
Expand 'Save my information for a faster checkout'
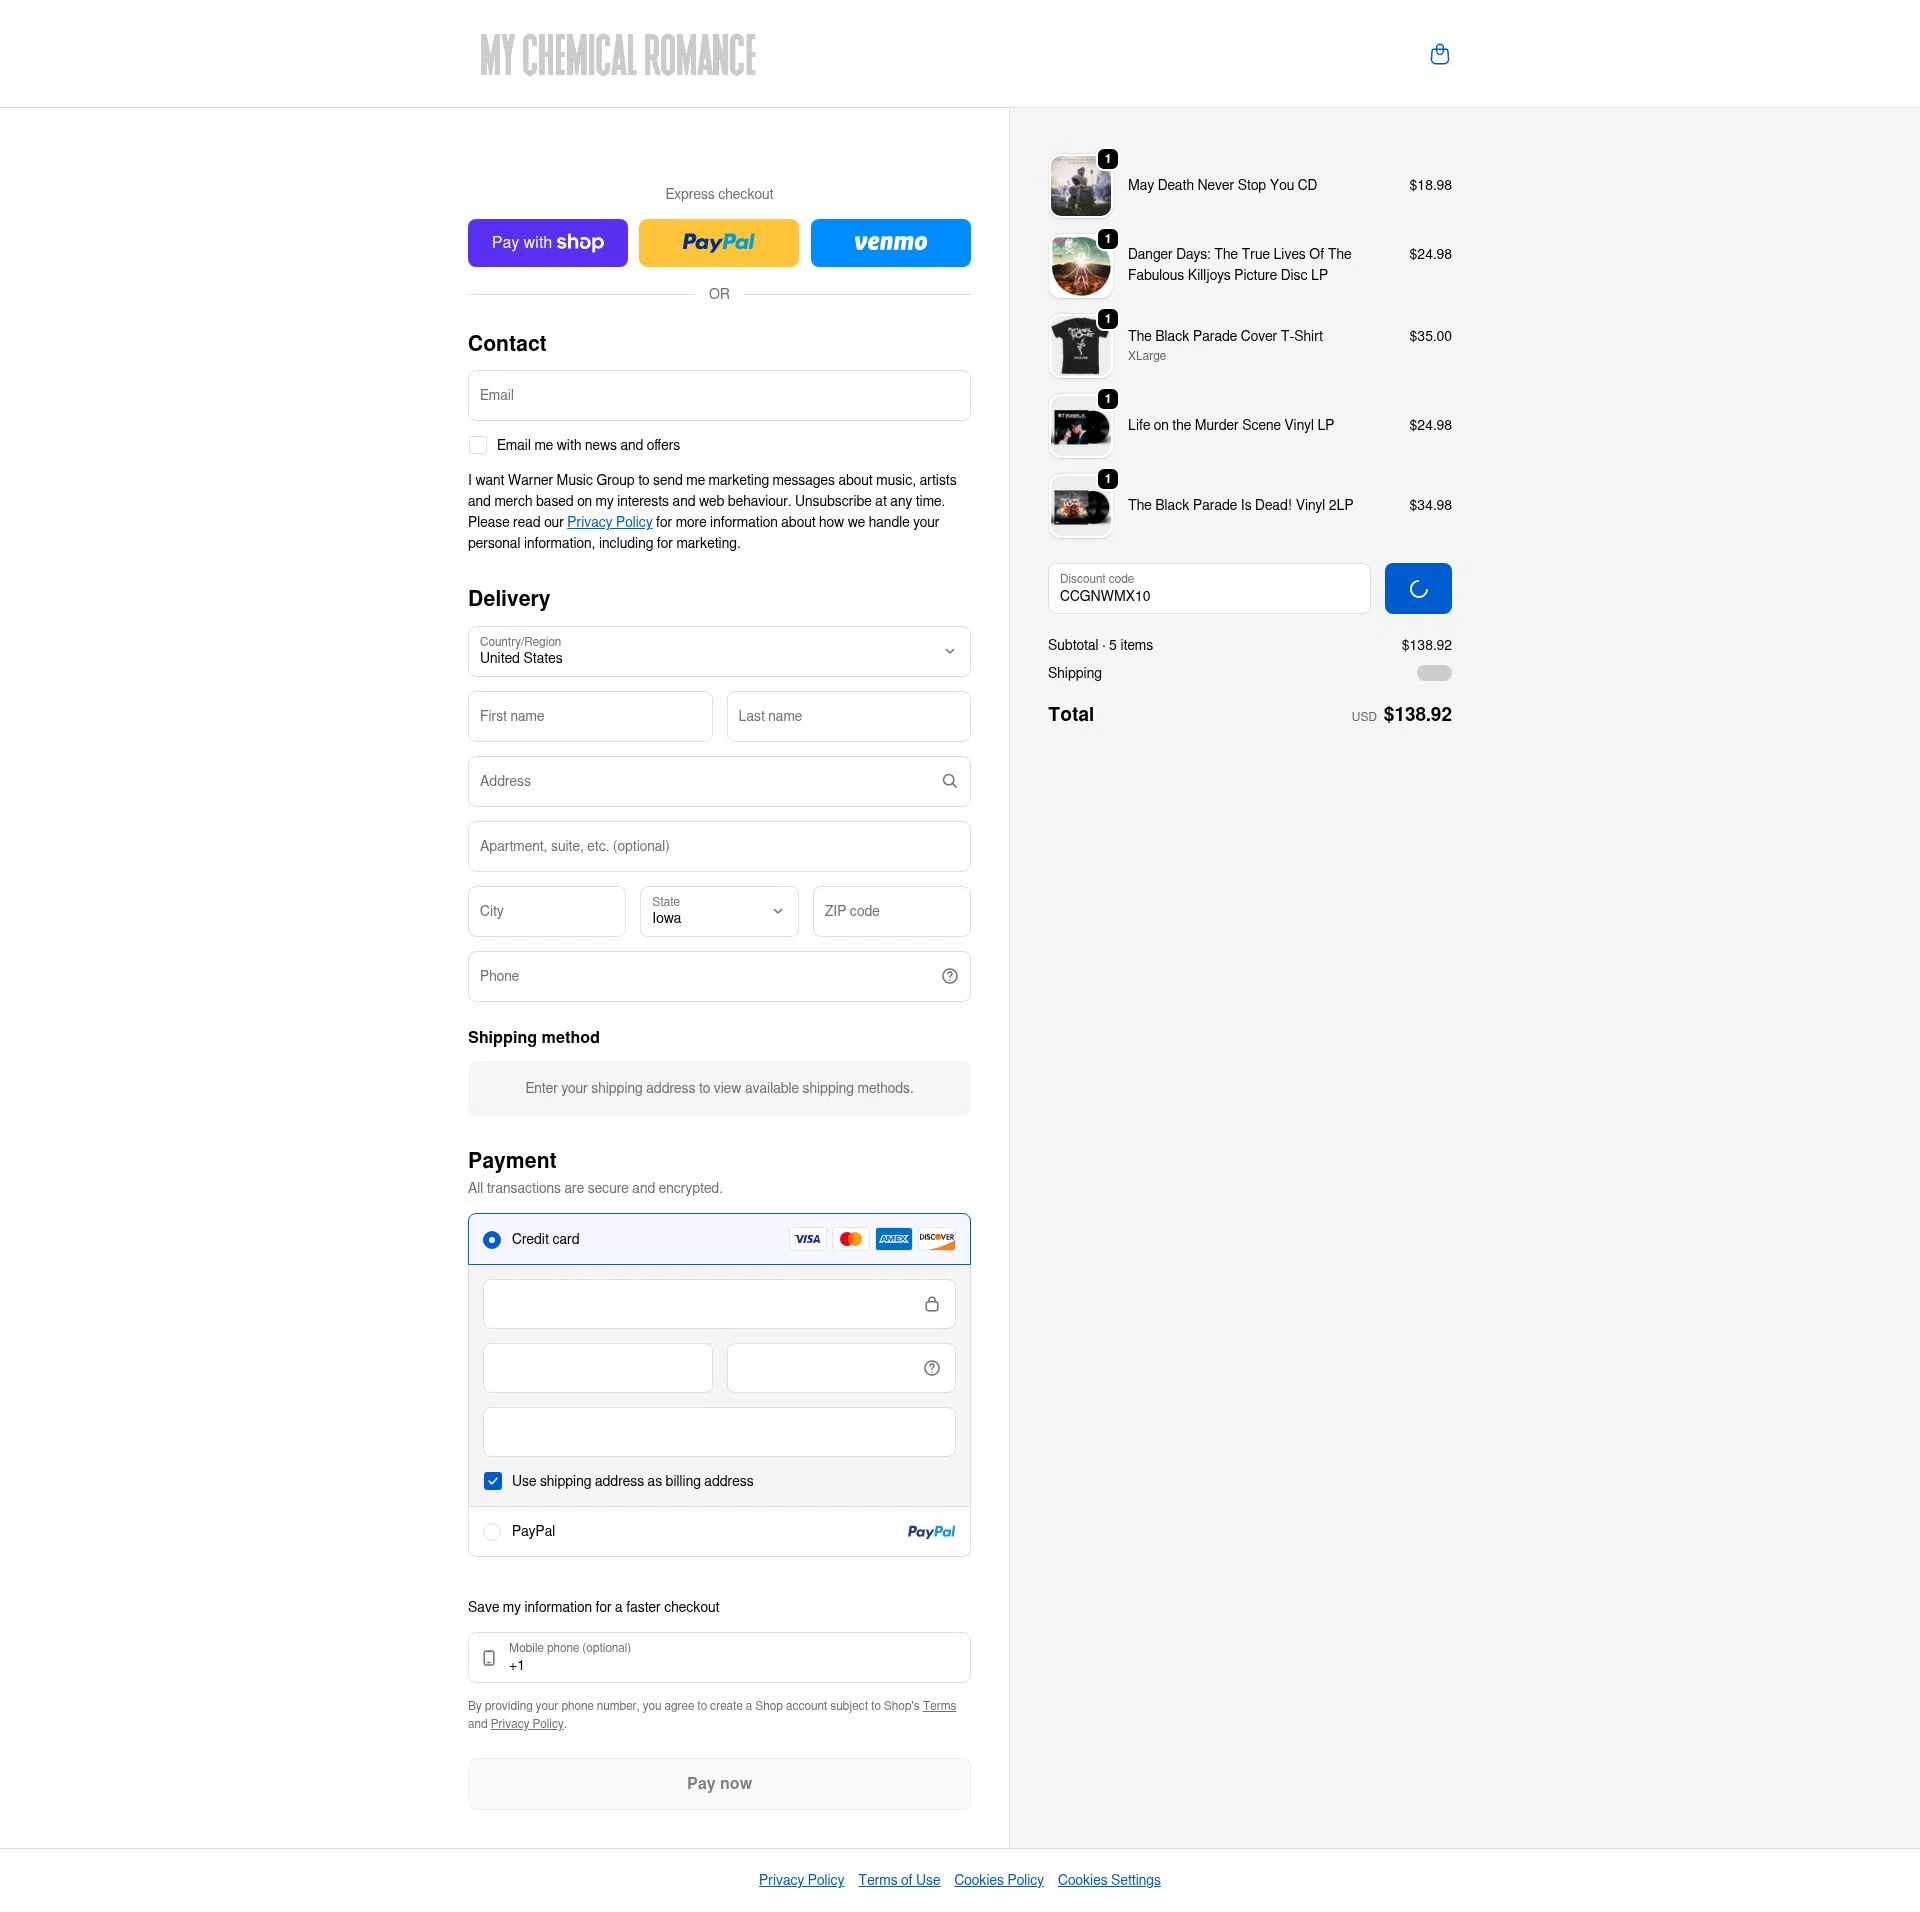click(593, 1607)
